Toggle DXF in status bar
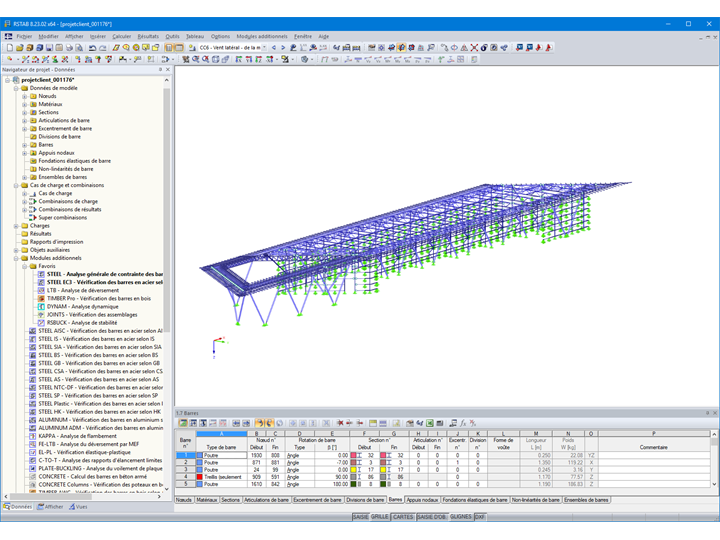This screenshot has width=720, height=540. [x=480, y=517]
